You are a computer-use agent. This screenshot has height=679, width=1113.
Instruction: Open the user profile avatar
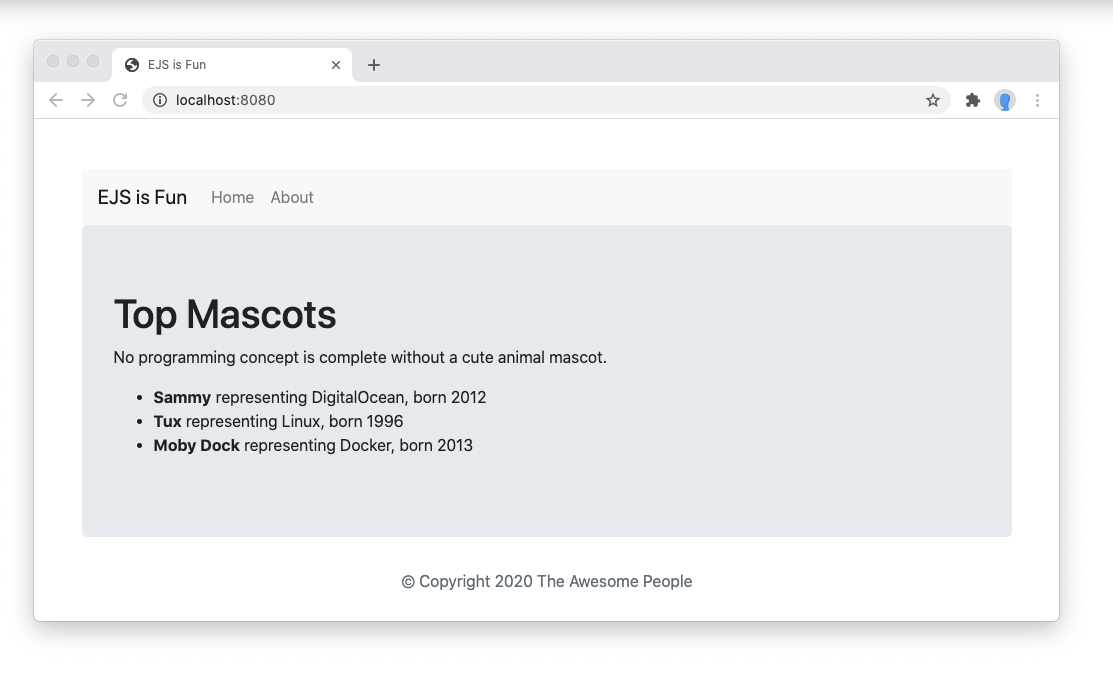[x=1004, y=100]
